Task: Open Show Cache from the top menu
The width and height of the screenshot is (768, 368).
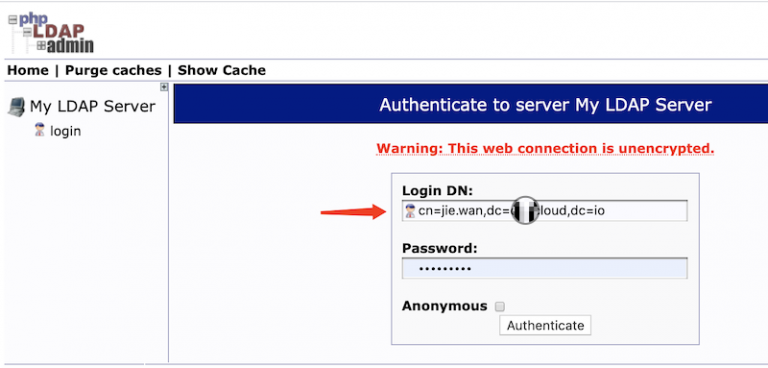Action: (221, 71)
